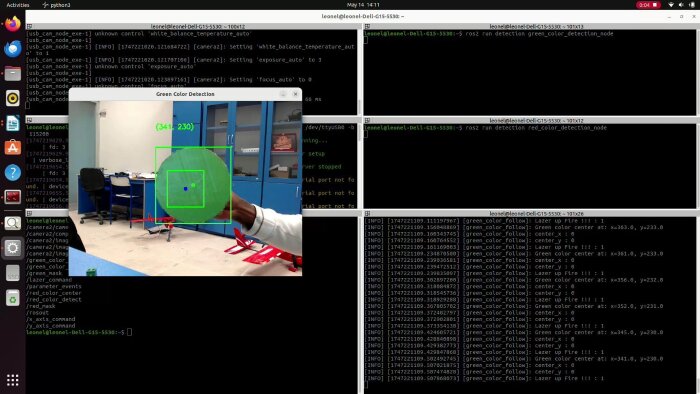Click the "ros2 run detection red_color_detection_node" command
Viewport: 700px width, 394px height.
[536, 128]
